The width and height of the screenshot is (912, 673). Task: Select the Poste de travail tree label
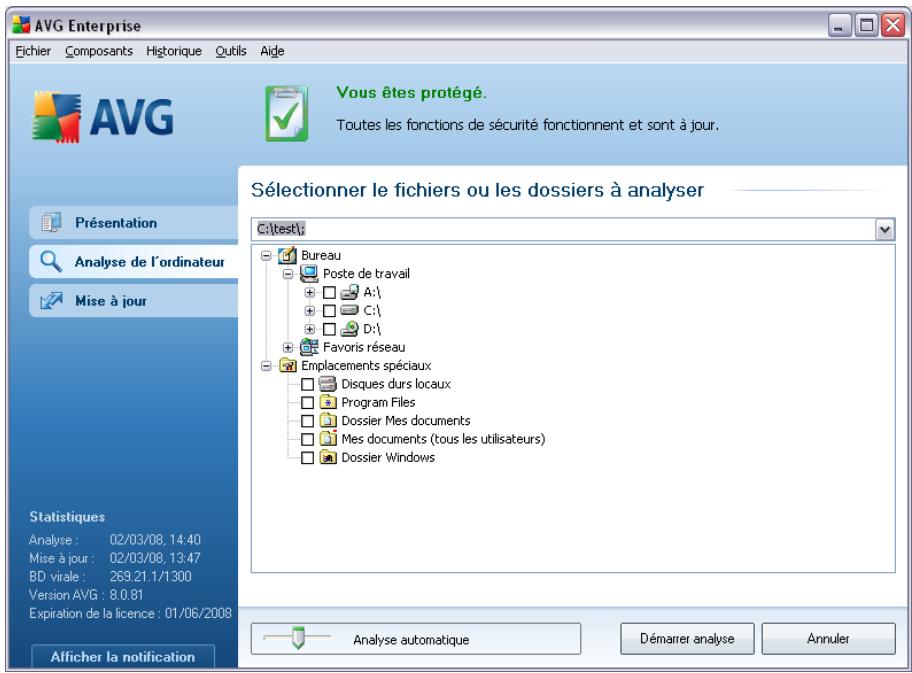[366, 273]
